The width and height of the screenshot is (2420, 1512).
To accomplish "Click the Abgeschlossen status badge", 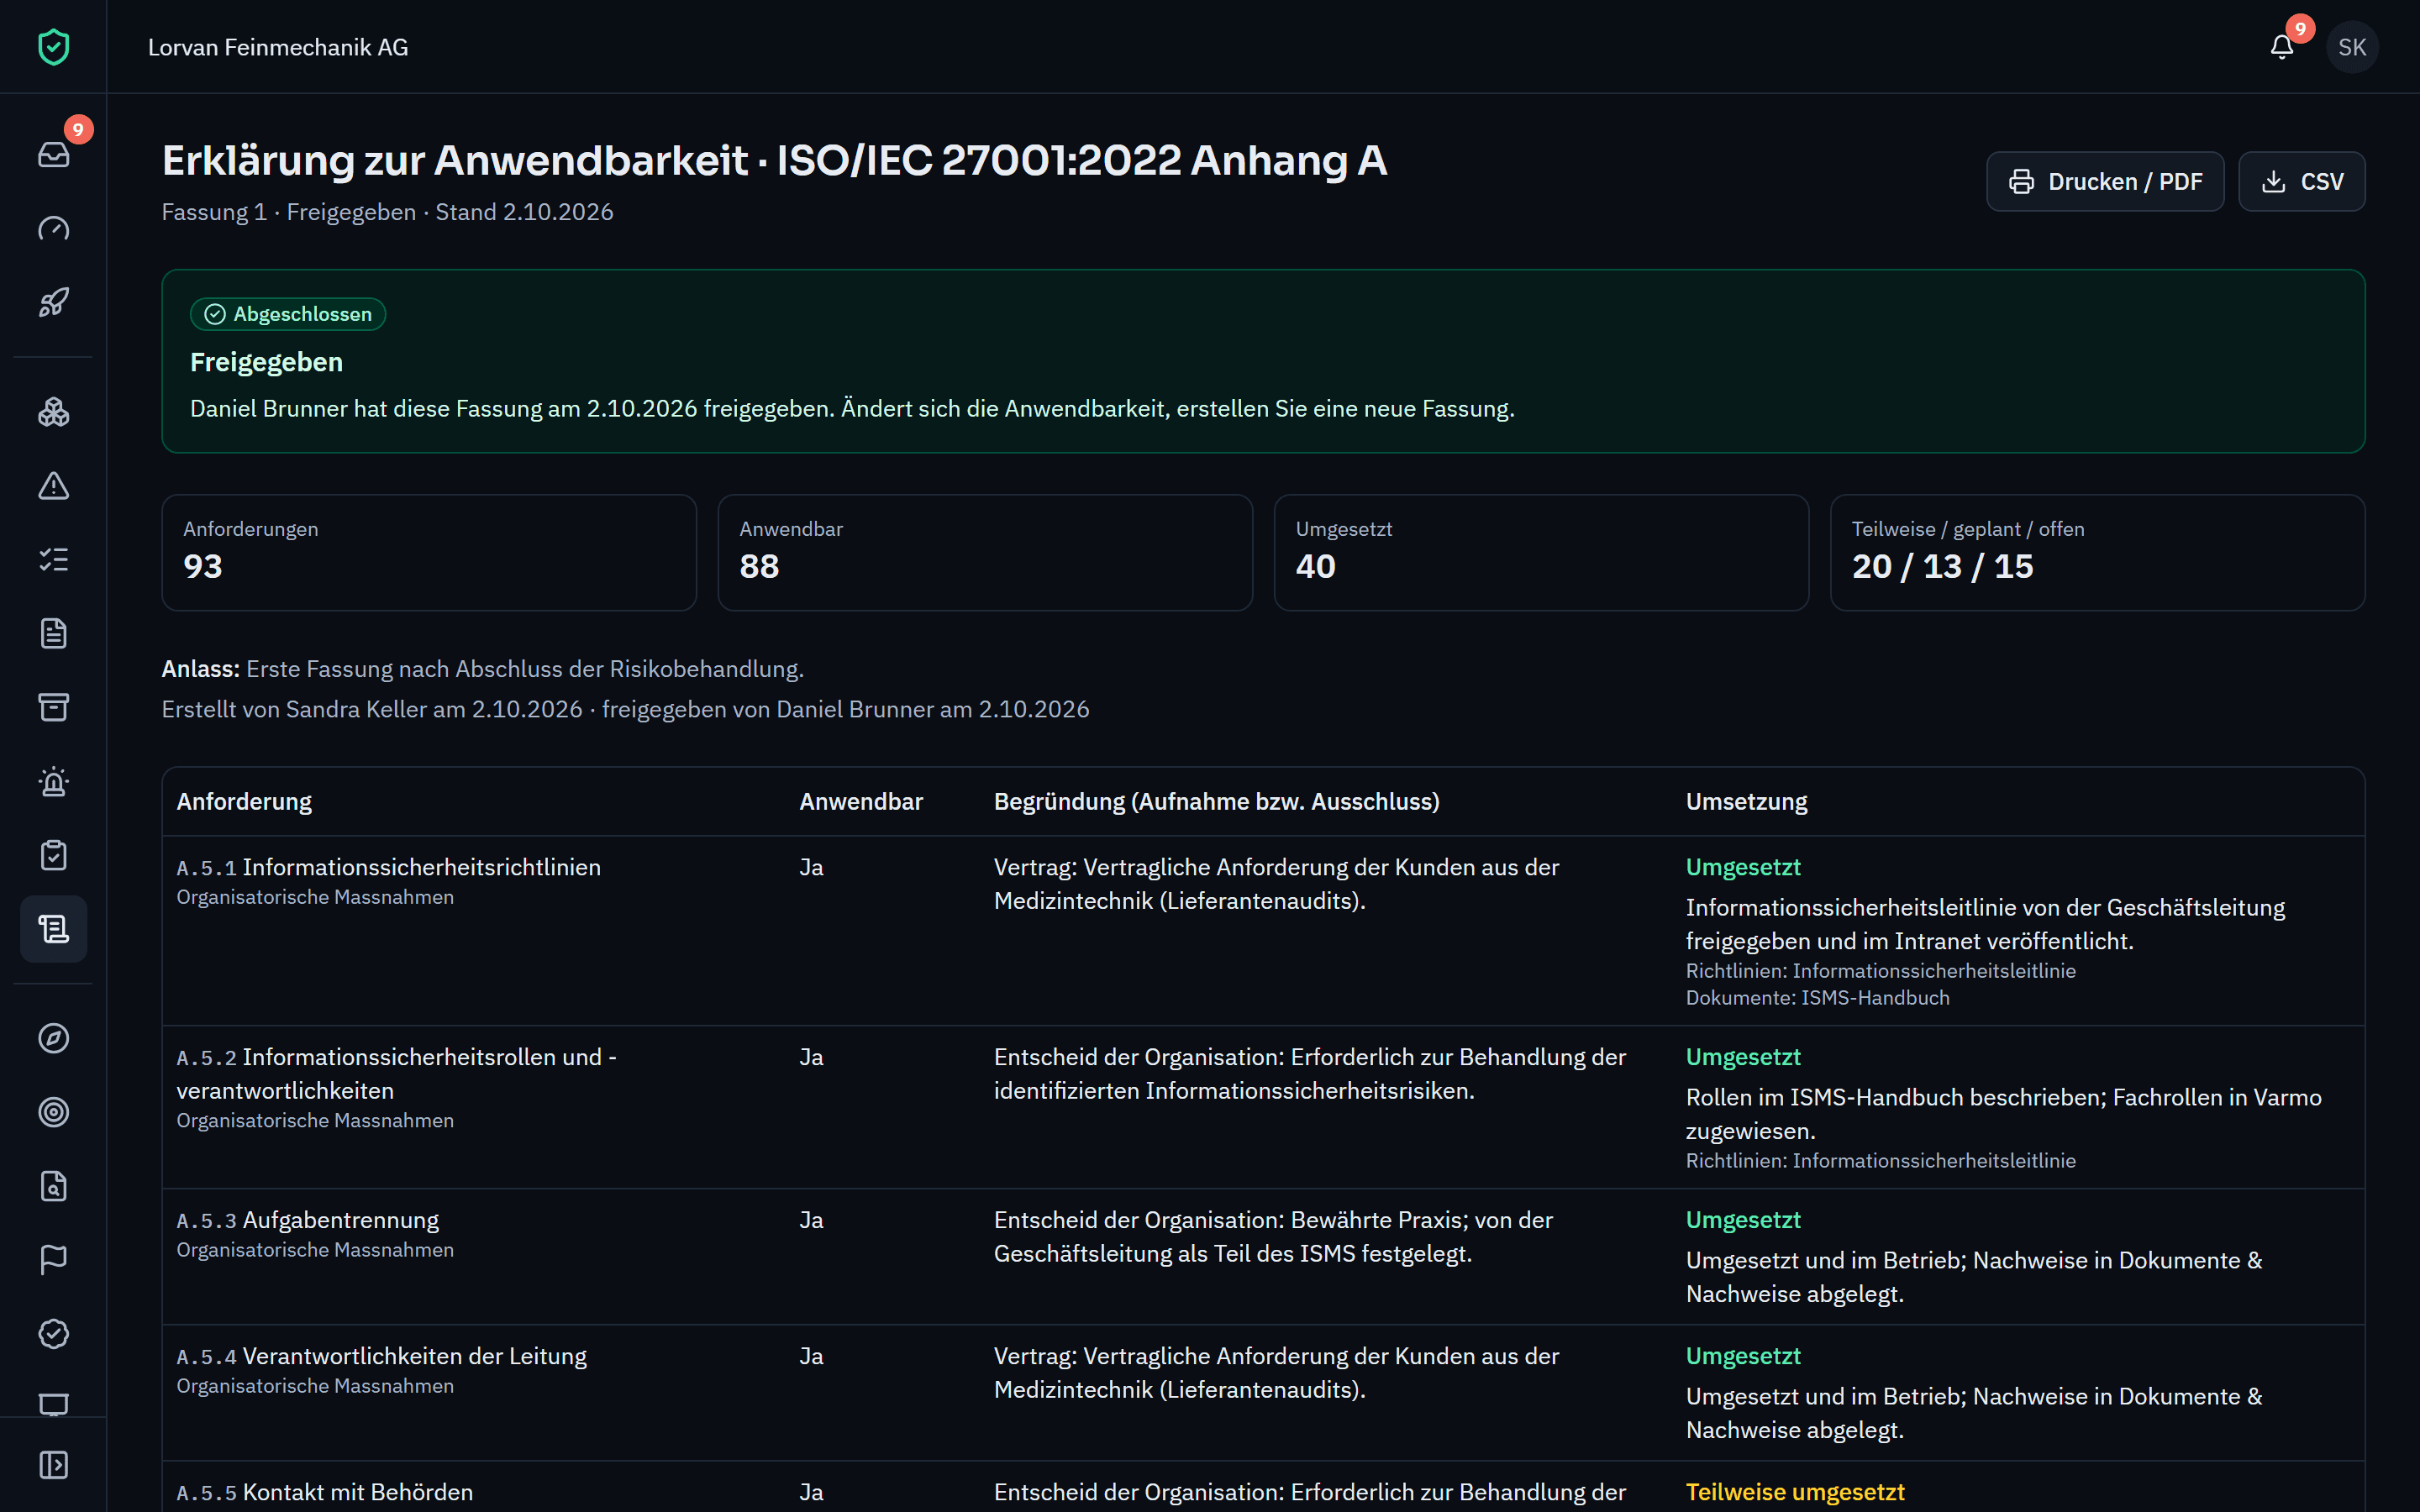I will pos(288,314).
